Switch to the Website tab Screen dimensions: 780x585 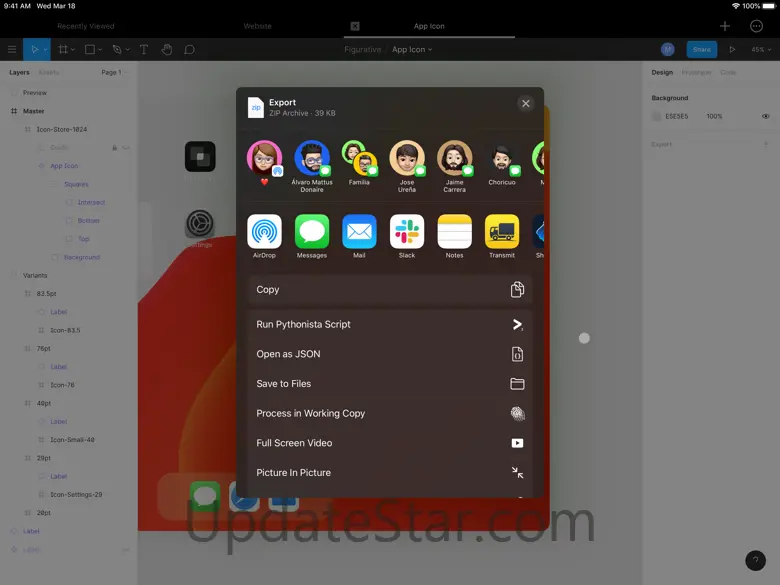pyautogui.click(x=257, y=26)
